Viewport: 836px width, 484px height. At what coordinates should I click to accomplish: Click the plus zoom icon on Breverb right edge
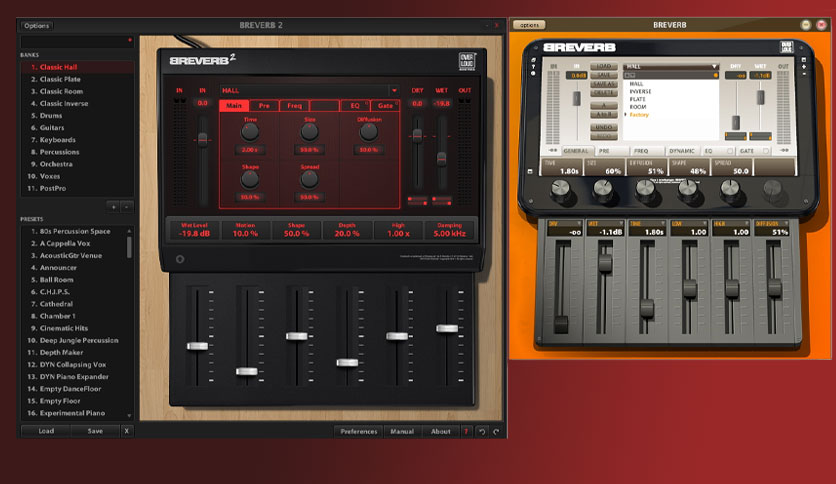click(804, 67)
